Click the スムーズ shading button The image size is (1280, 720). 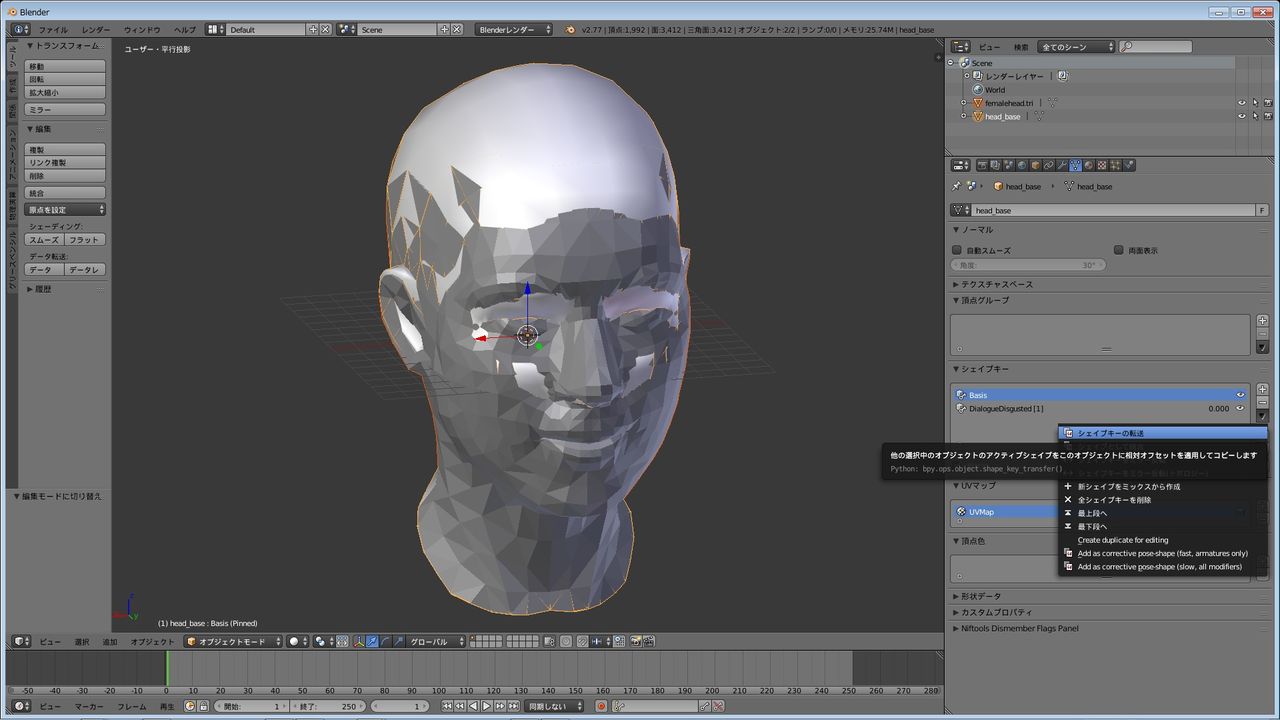(x=44, y=240)
